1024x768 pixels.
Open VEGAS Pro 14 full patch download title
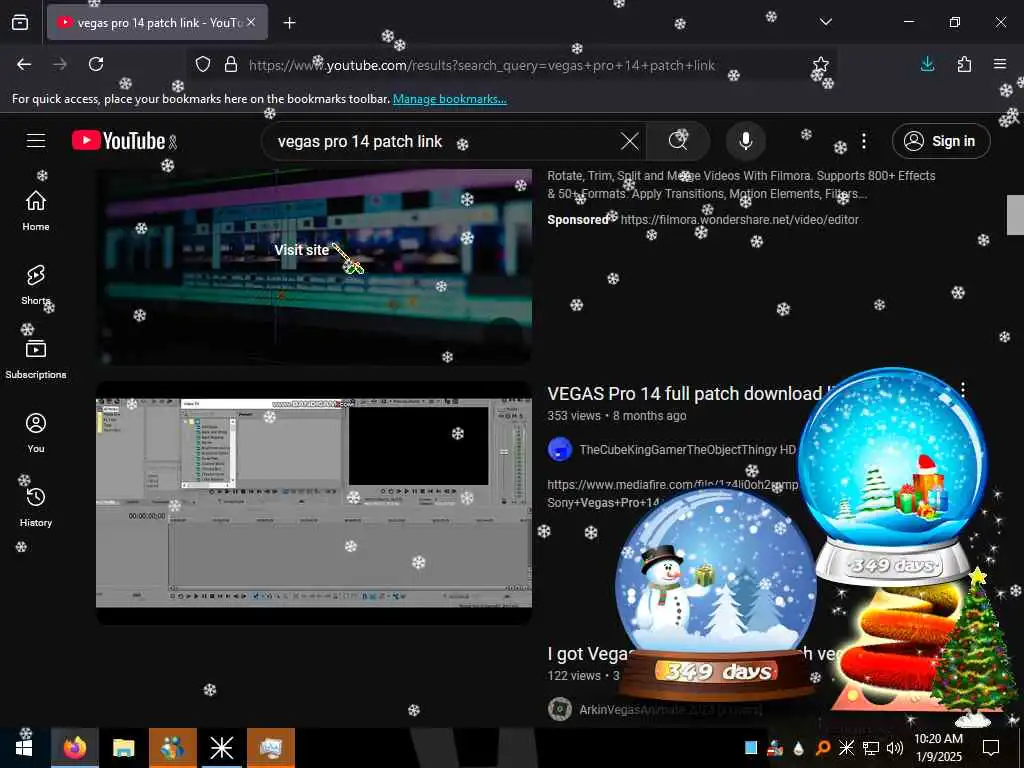tap(684, 394)
